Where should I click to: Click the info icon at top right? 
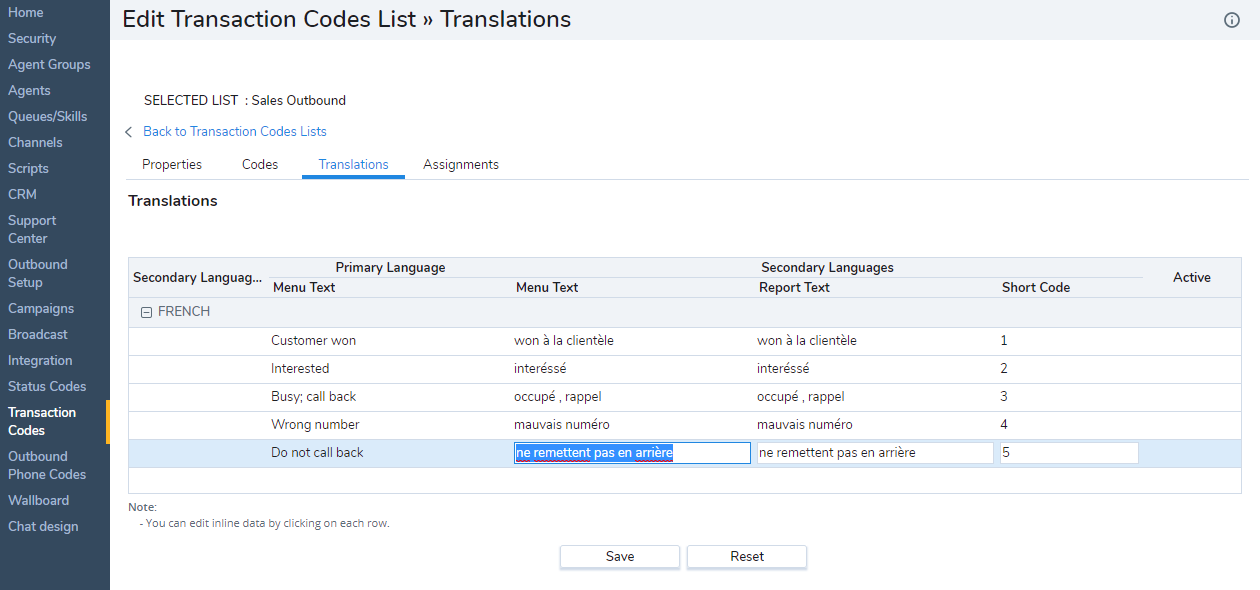1232,20
